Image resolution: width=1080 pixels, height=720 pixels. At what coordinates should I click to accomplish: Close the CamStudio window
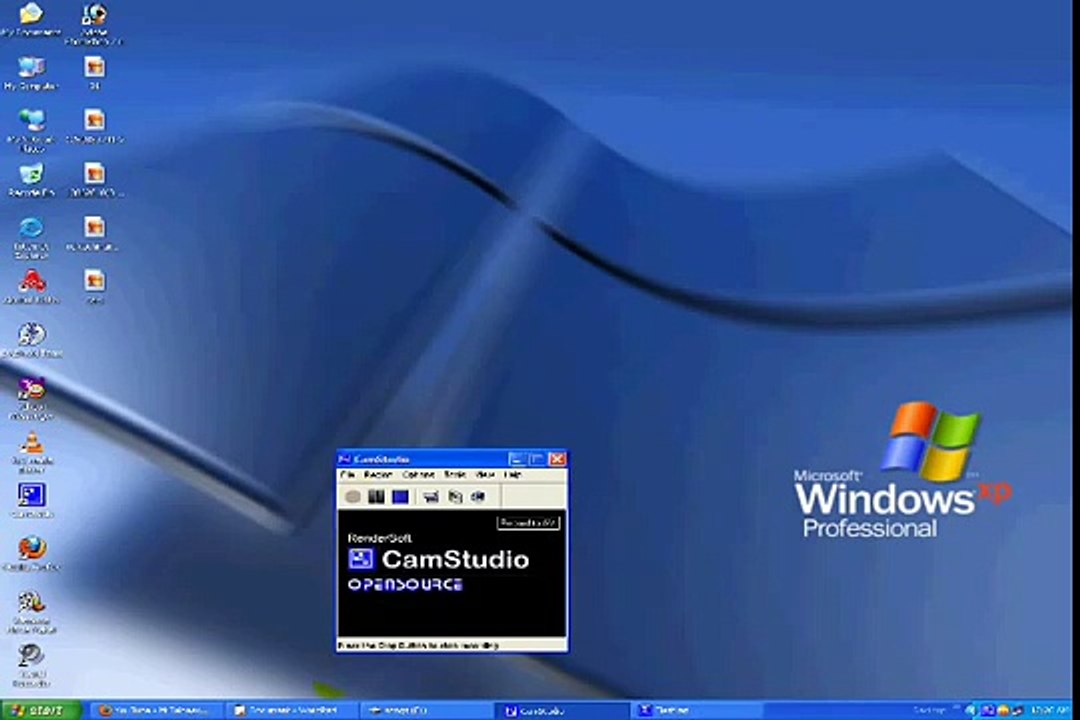[x=557, y=459]
